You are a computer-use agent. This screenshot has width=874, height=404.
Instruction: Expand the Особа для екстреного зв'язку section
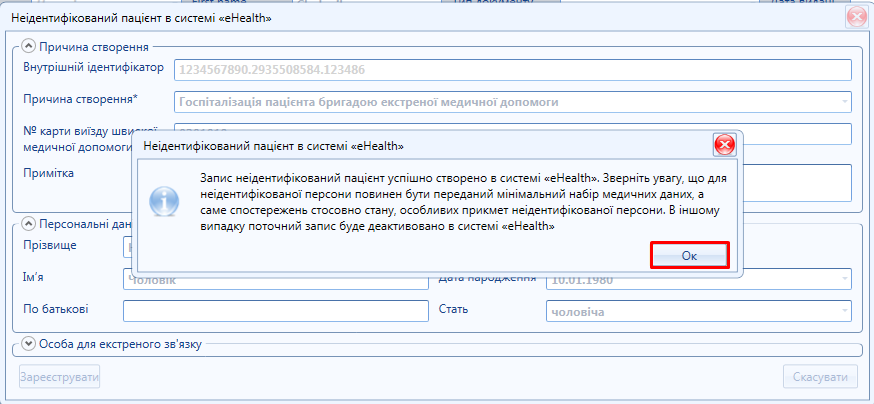point(28,343)
